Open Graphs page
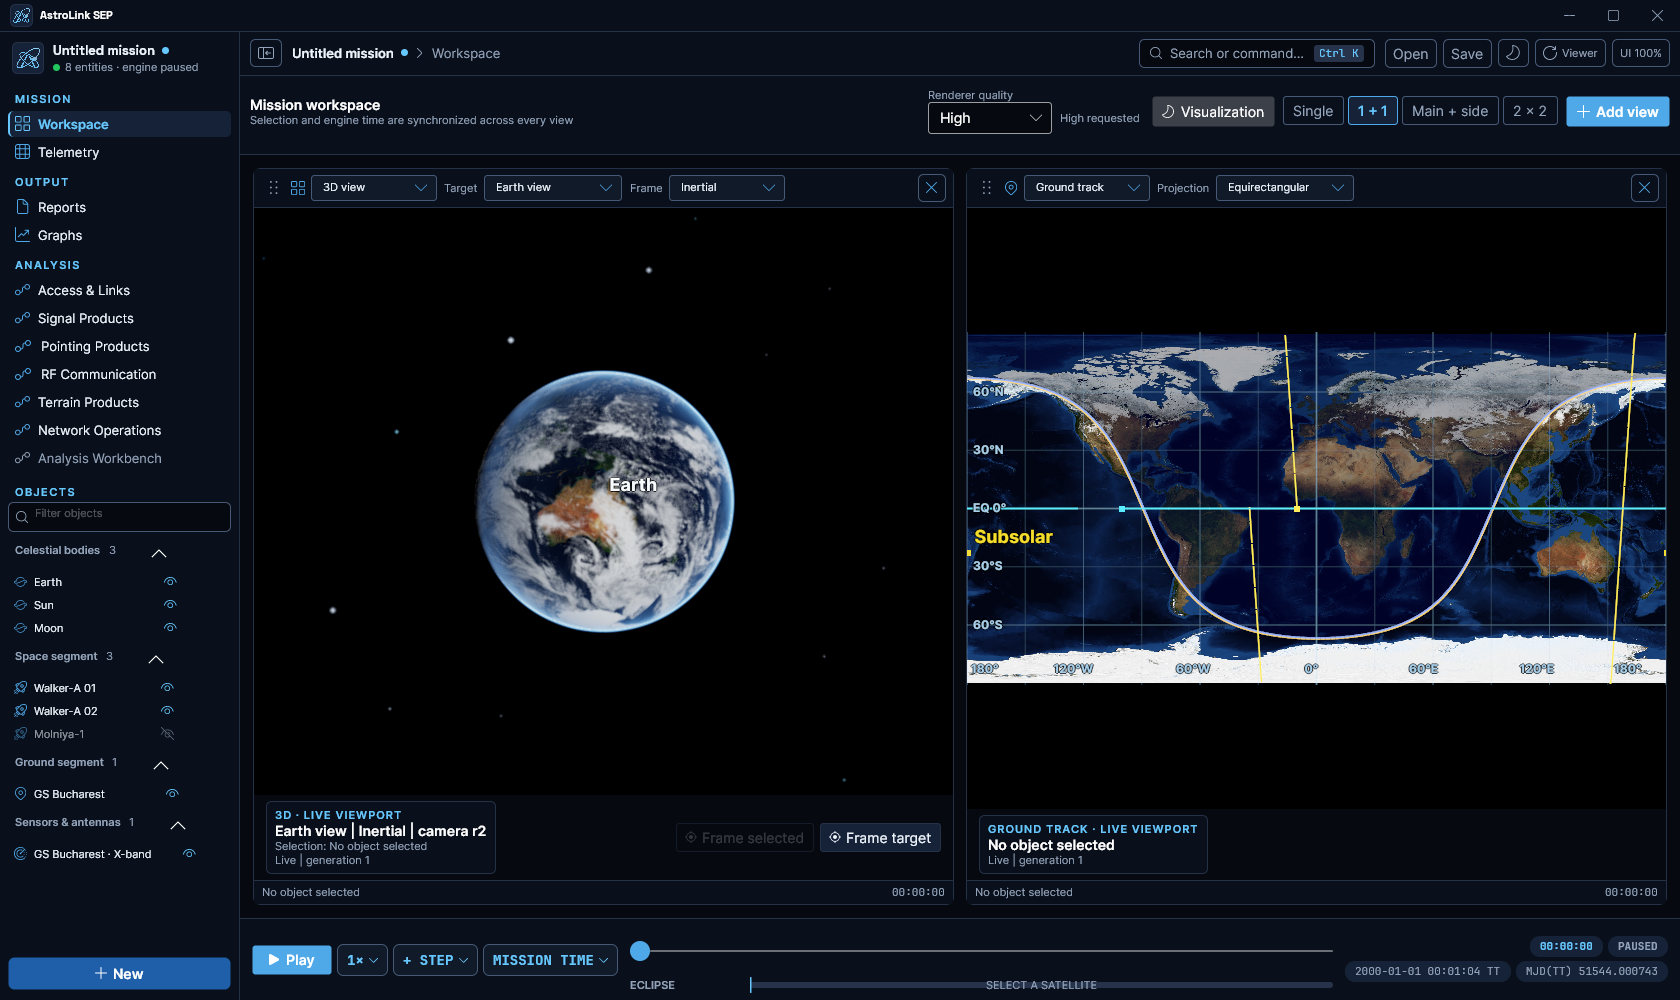The width and height of the screenshot is (1680, 1000). click(x=119, y=235)
